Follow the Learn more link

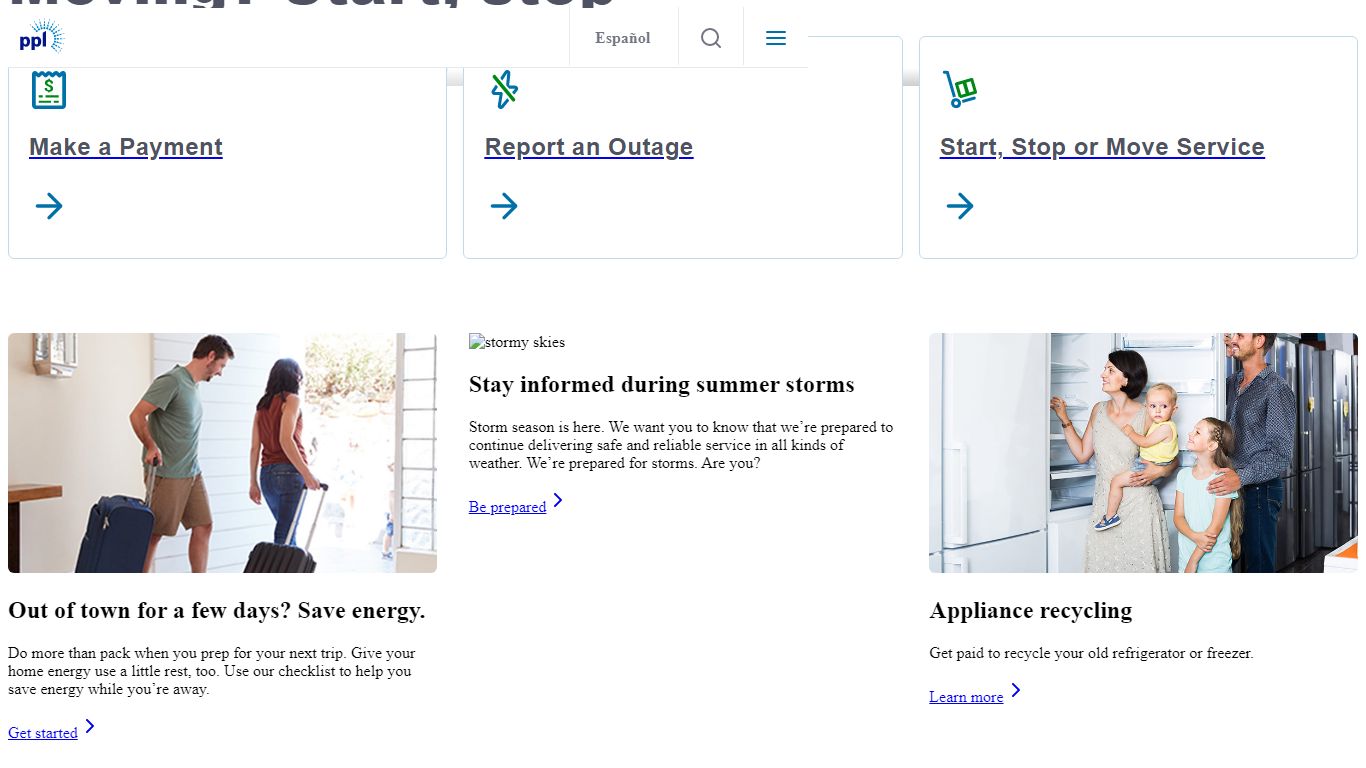click(x=966, y=697)
